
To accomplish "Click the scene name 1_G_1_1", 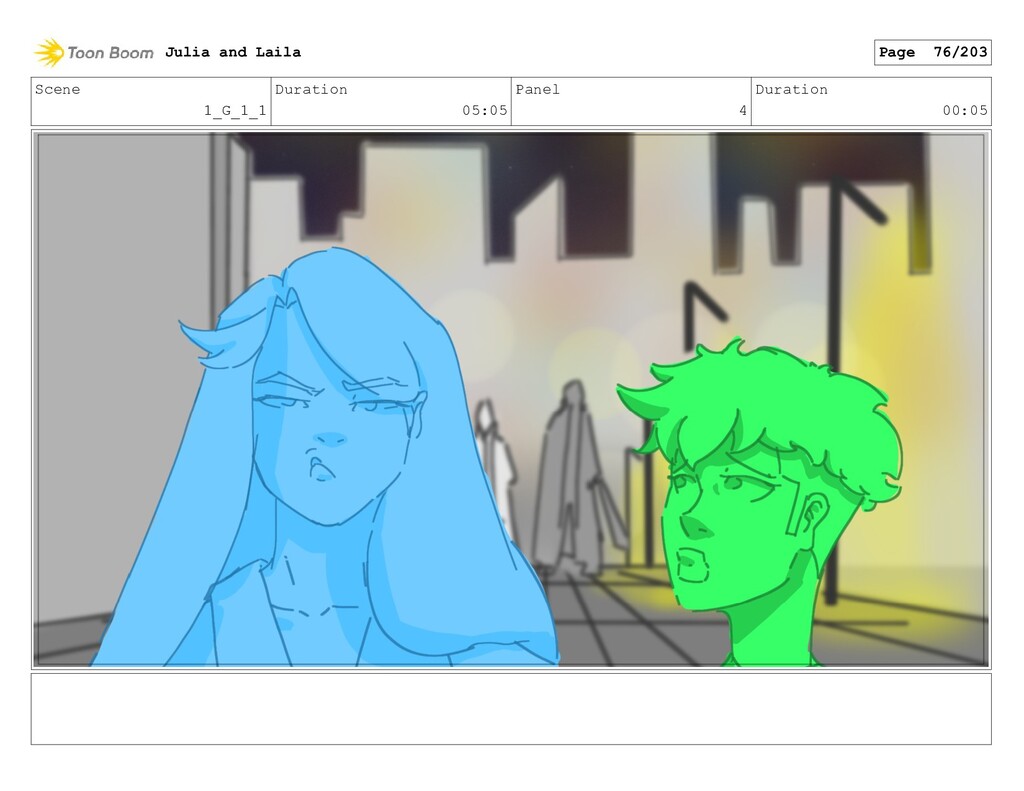I will tap(234, 110).
